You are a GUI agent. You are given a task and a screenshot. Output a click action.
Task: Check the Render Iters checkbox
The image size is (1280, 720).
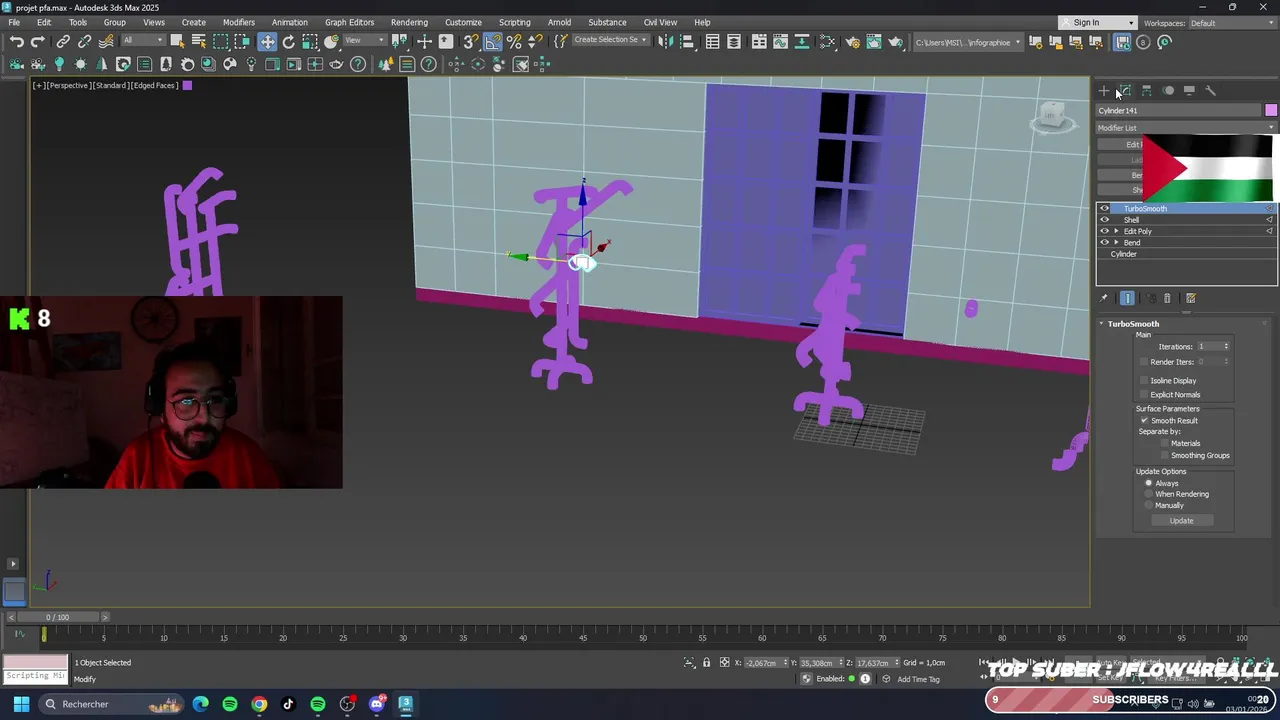click(1144, 362)
